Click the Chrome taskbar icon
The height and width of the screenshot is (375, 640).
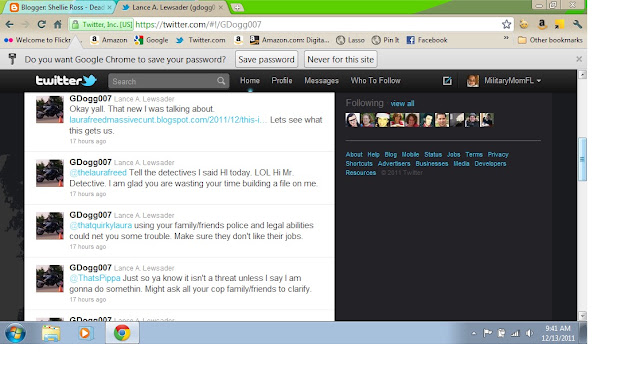pyautogui.click(x=122, y=333)
